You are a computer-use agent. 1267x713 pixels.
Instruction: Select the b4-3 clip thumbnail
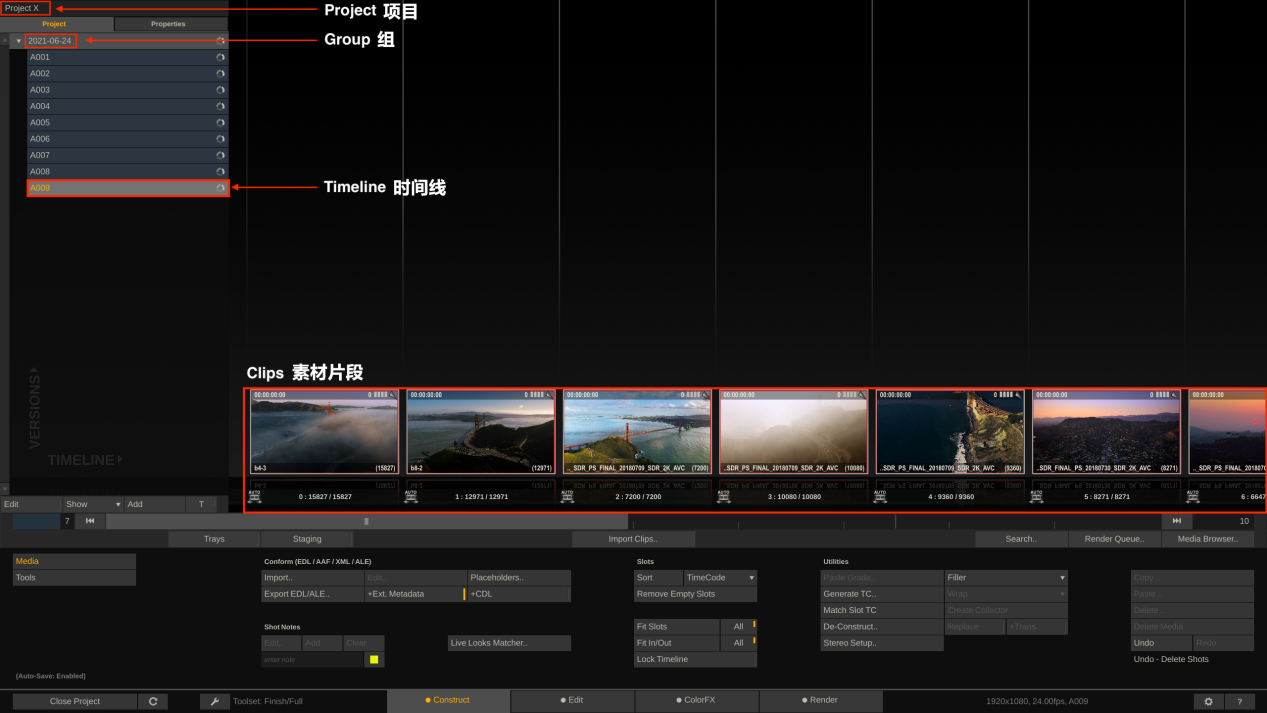[x=324, y=432]
